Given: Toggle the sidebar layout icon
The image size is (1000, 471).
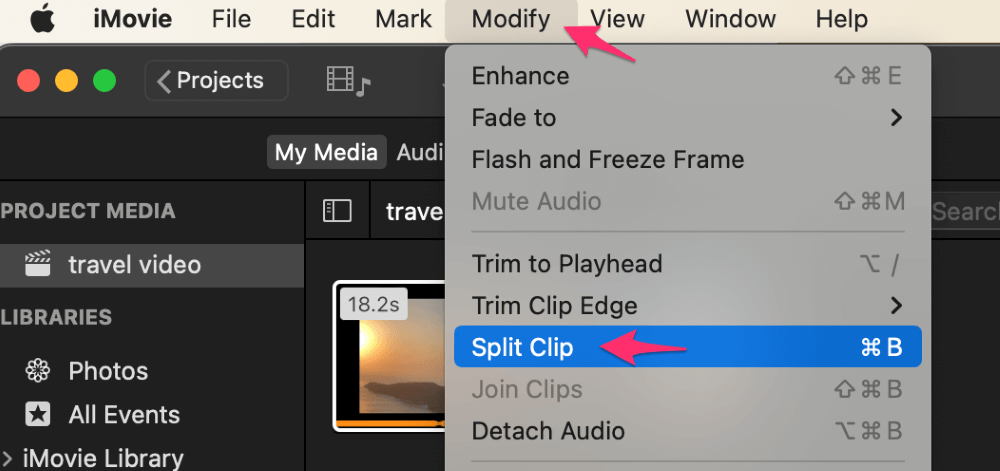Looking at the screenshot, I should point(337,211).
